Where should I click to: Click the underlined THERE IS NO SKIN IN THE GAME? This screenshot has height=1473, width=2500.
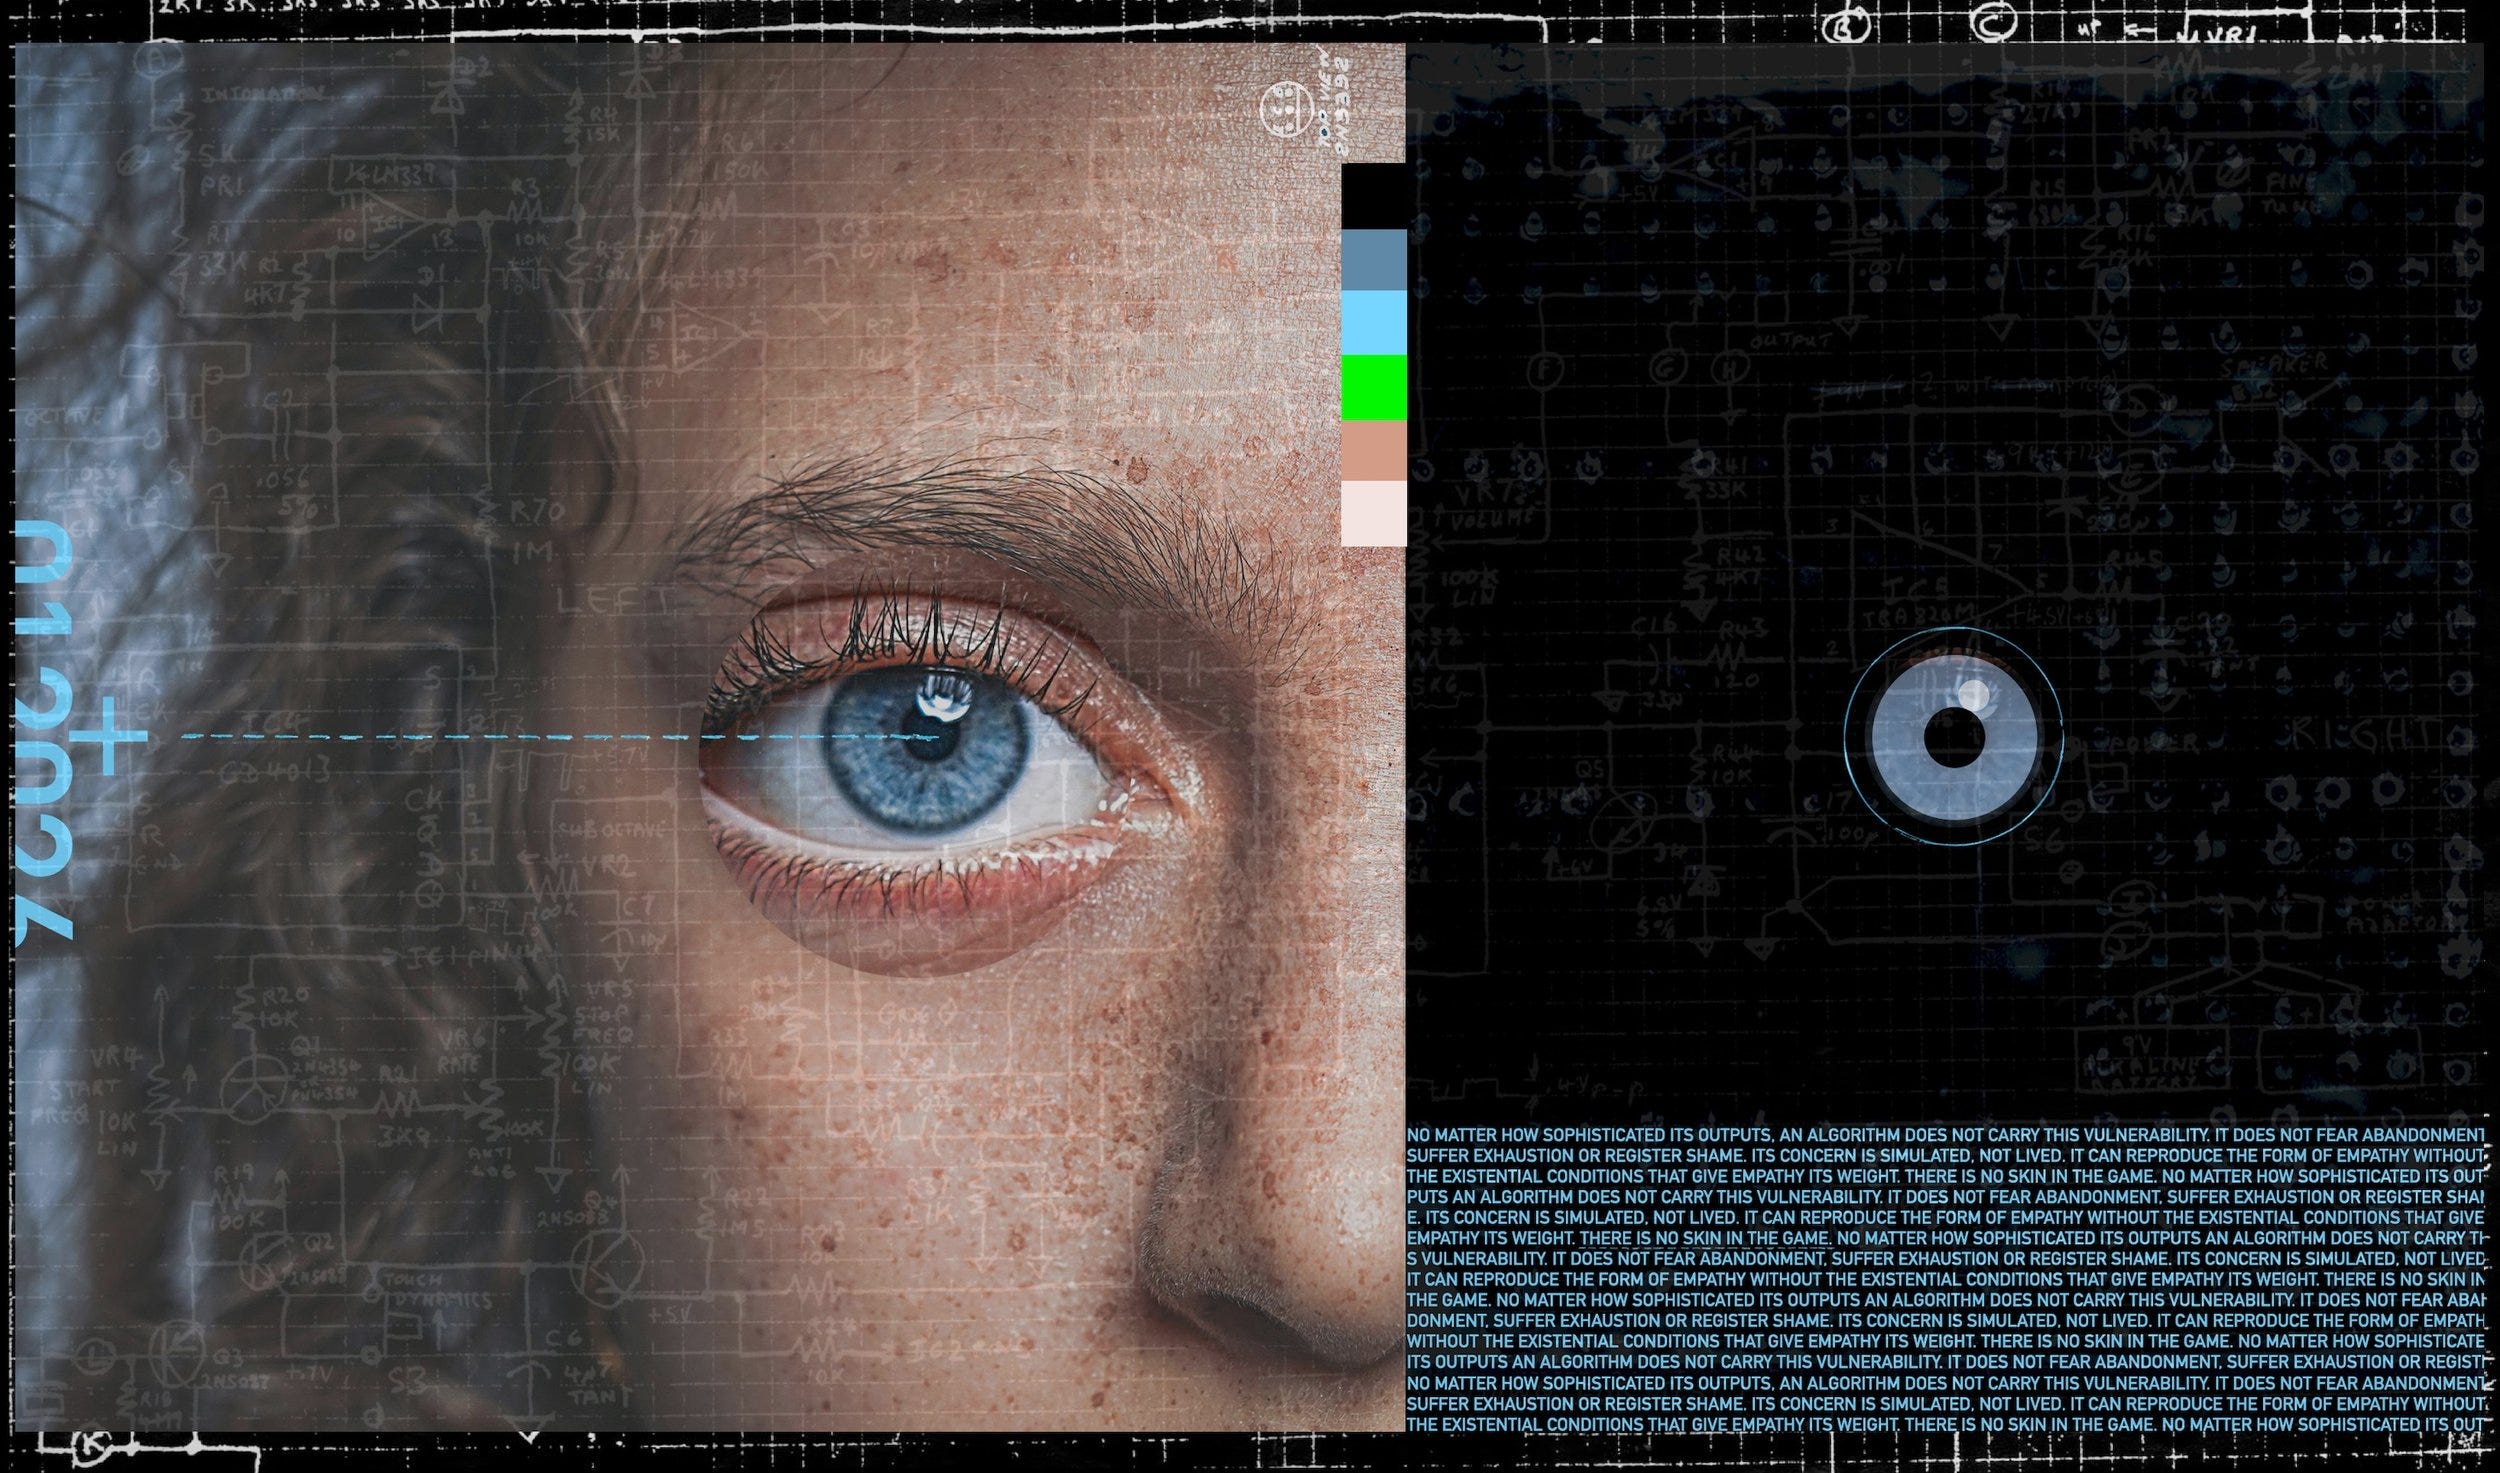[x=1704, y=1238]
